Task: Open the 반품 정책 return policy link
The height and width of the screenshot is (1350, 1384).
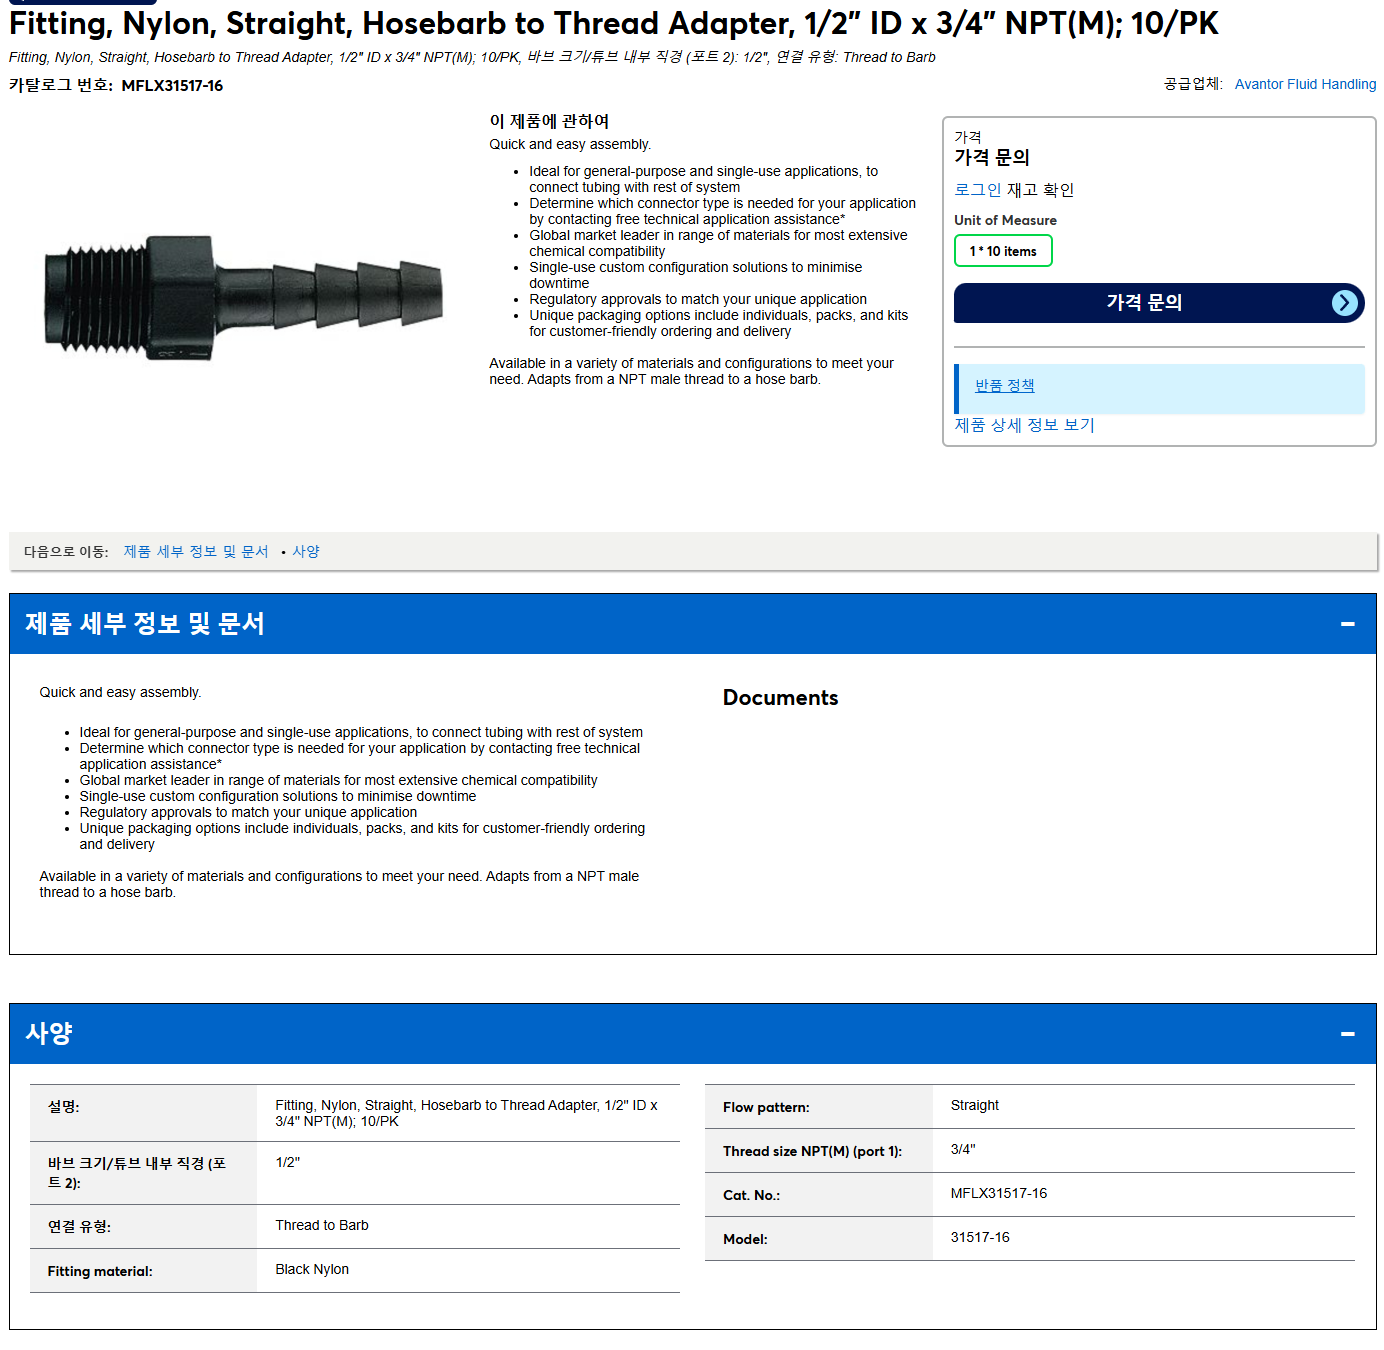Action: pos(1004,386)
